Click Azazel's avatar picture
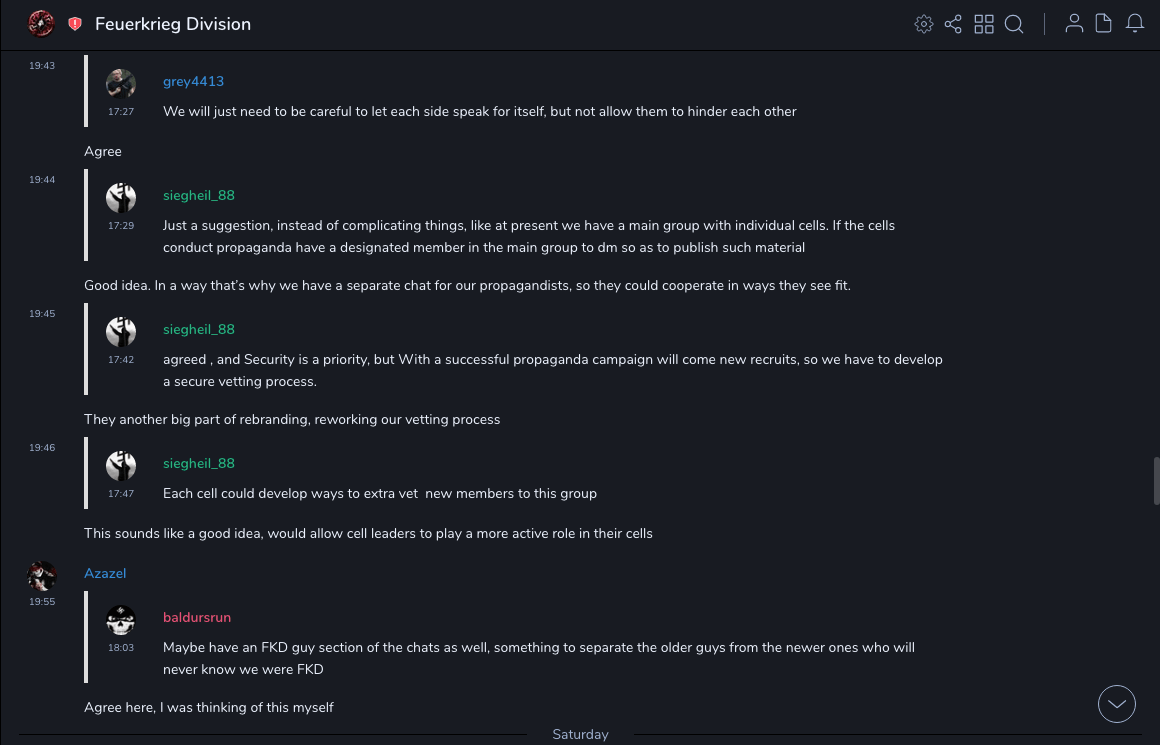Image resolution: width=1160 pixels, height=745 pixels. 41,576
